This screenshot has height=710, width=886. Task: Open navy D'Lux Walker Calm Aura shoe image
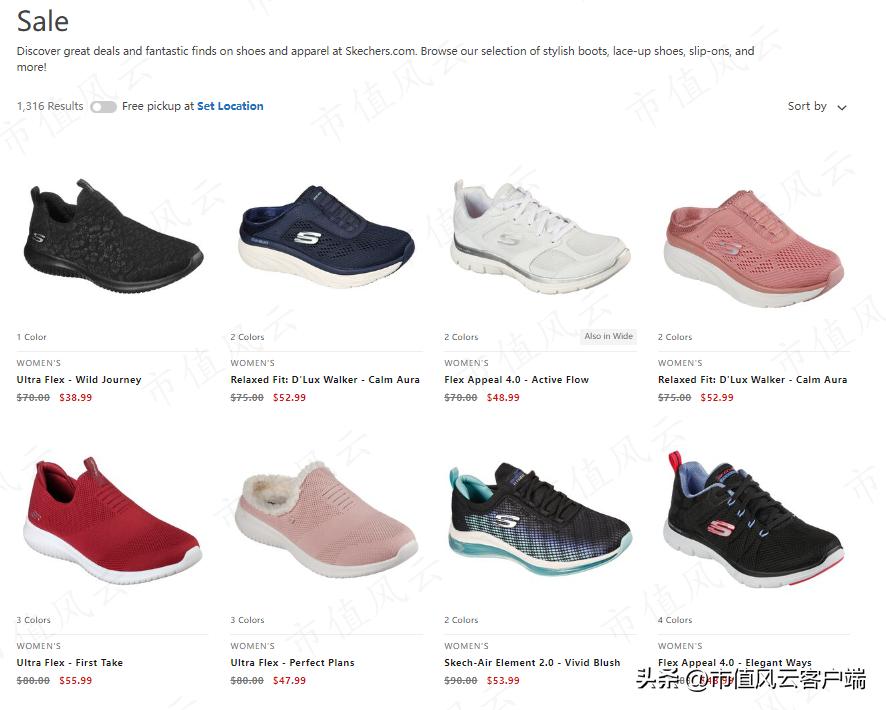[327, 238]
